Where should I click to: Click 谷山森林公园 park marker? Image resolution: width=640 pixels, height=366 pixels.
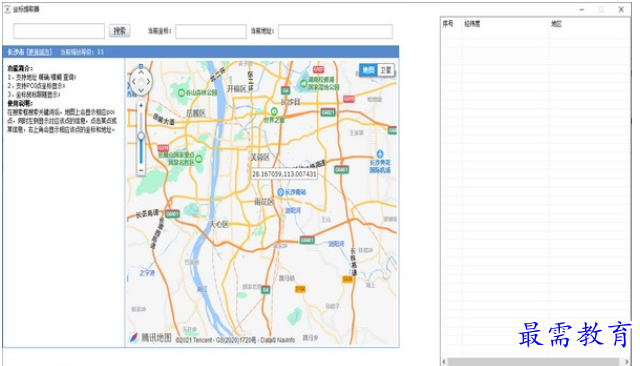pos(181,93)
